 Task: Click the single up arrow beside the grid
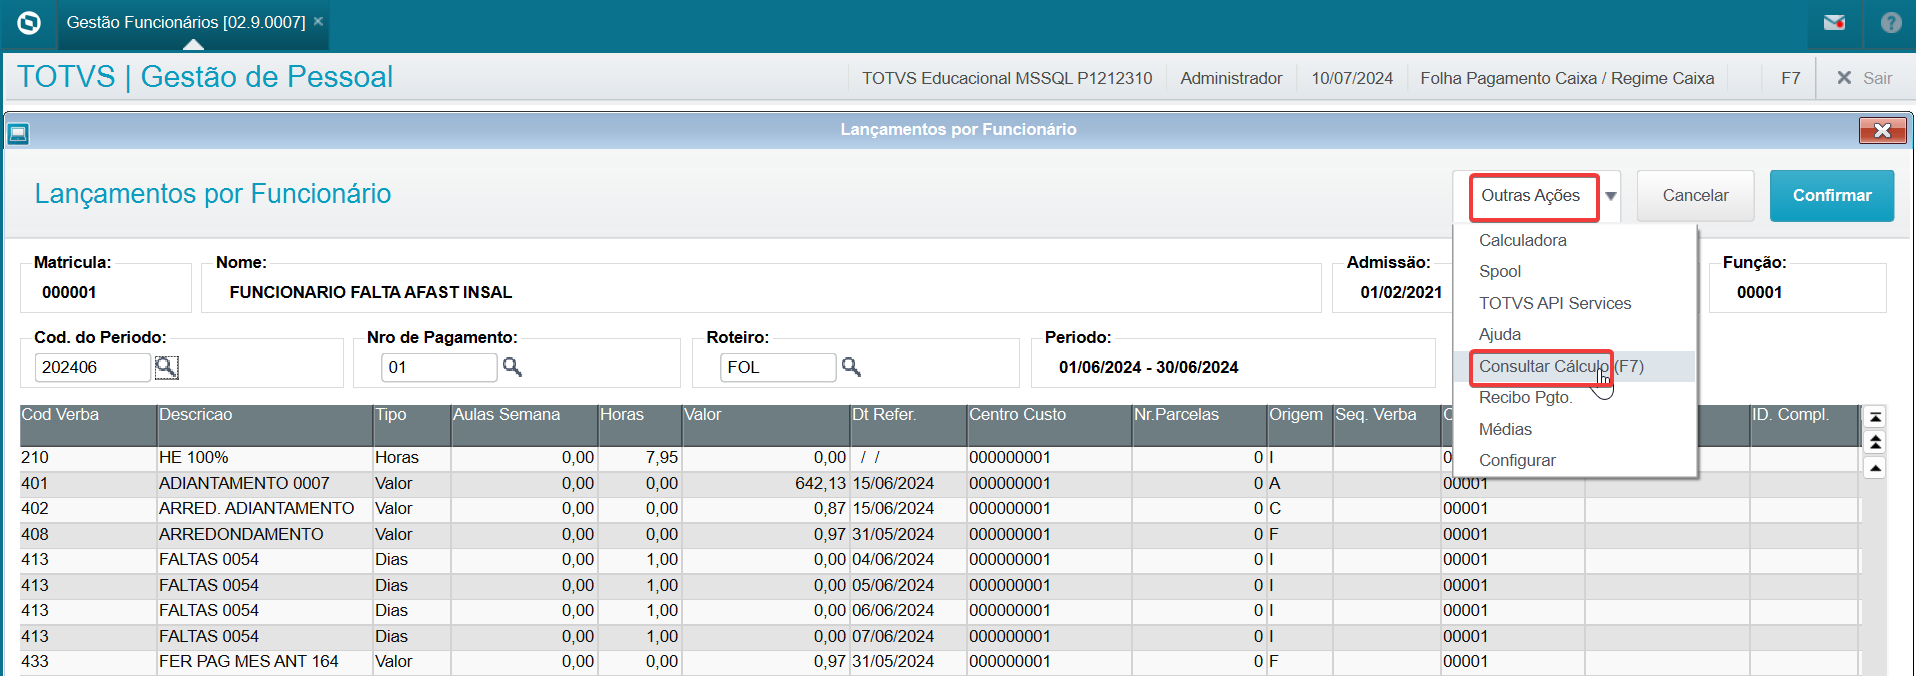click(1875, 468)
